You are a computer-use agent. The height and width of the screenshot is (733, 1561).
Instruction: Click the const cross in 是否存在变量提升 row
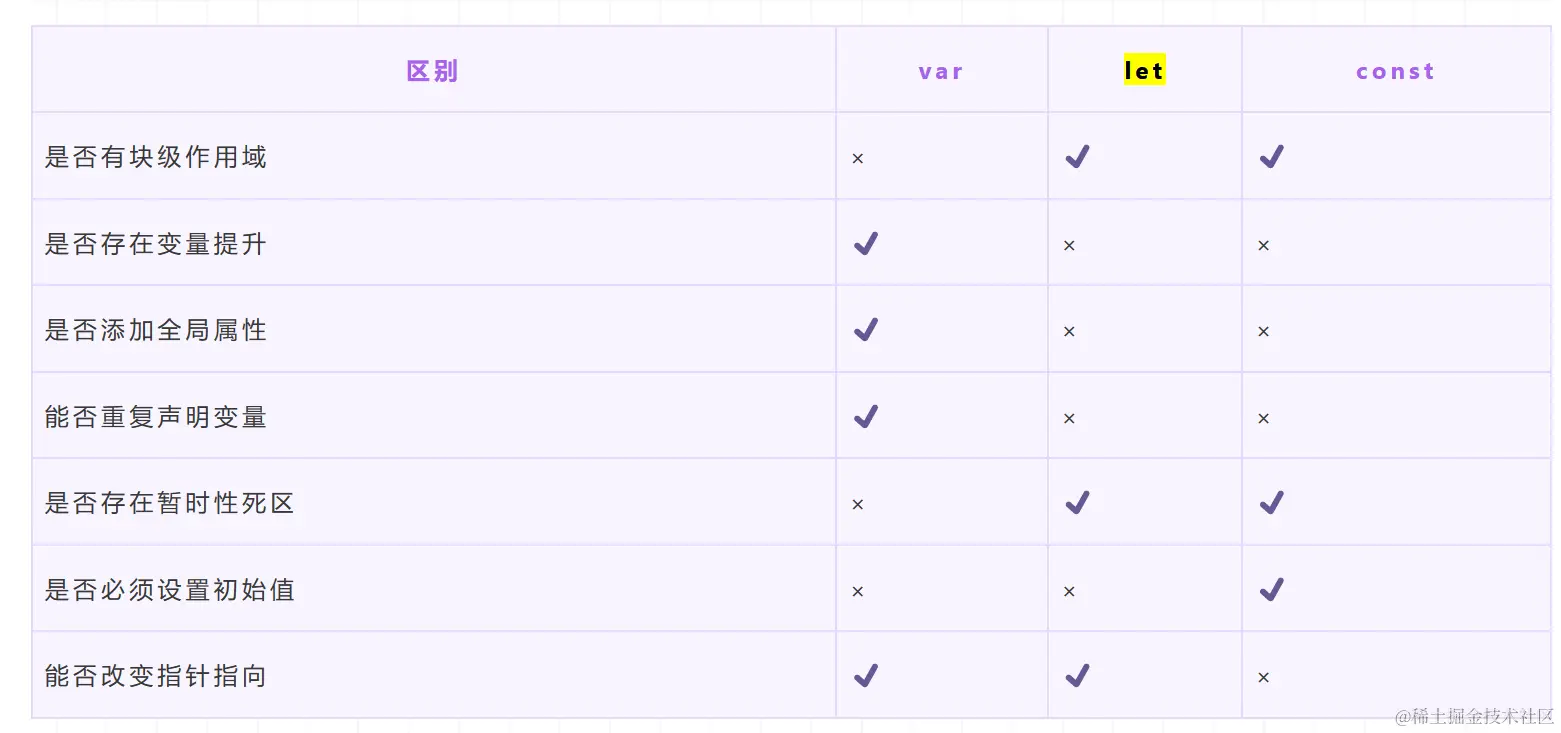click(1263, 246)
